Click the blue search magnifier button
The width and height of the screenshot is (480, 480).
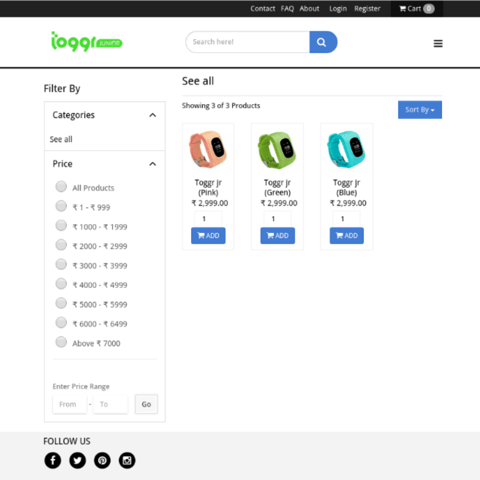tap(323, 42)
